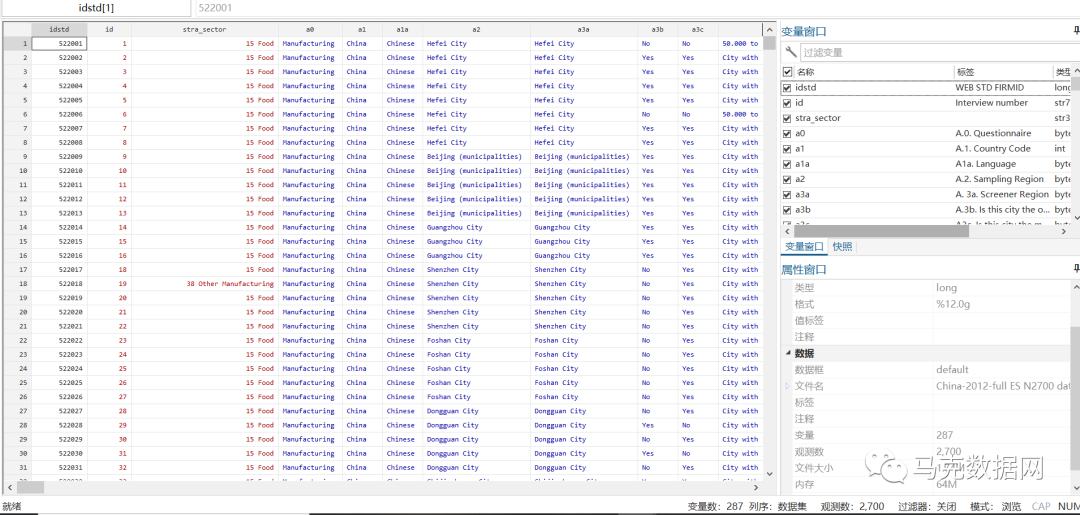Select the 变量窗口 tab
The image size is (1080, 515).
pyautogui.click(x=804, y=246)
